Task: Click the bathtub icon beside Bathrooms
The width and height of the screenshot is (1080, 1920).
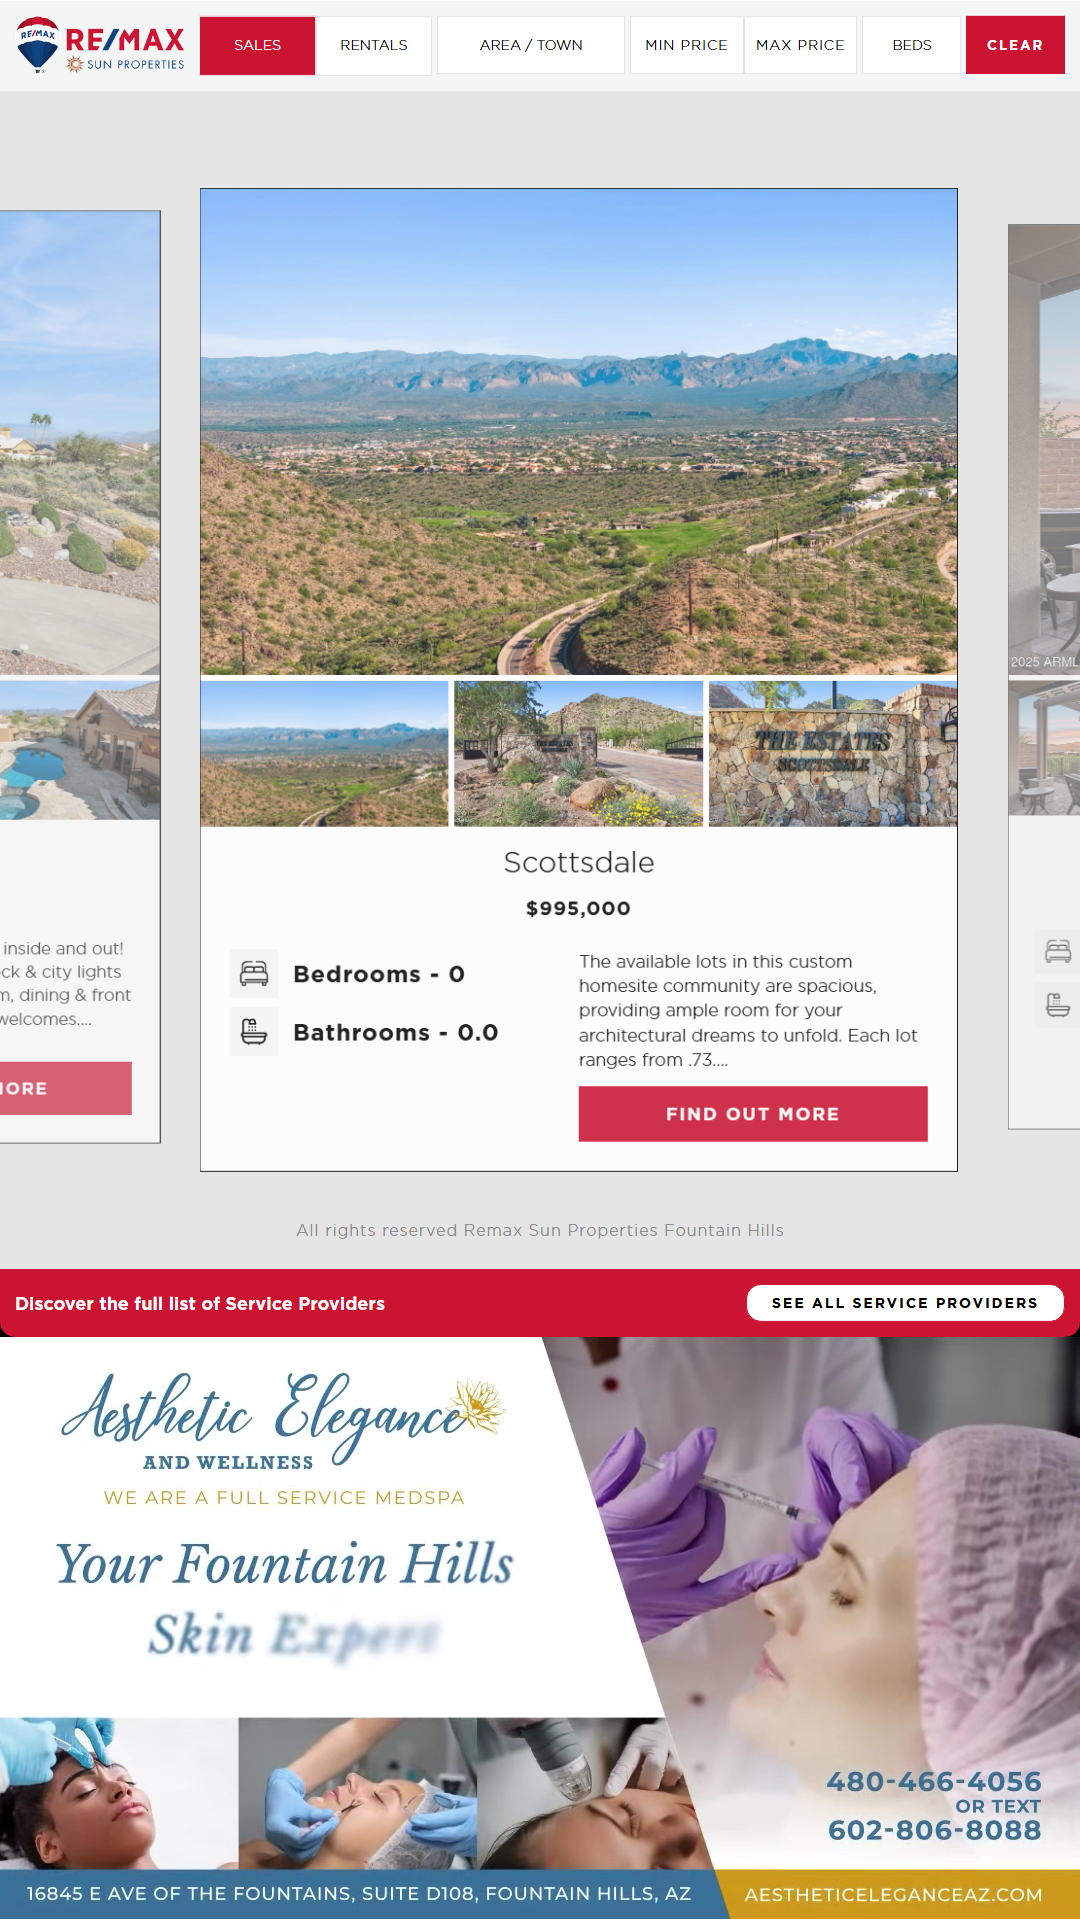Action: tap(254, 1032)
